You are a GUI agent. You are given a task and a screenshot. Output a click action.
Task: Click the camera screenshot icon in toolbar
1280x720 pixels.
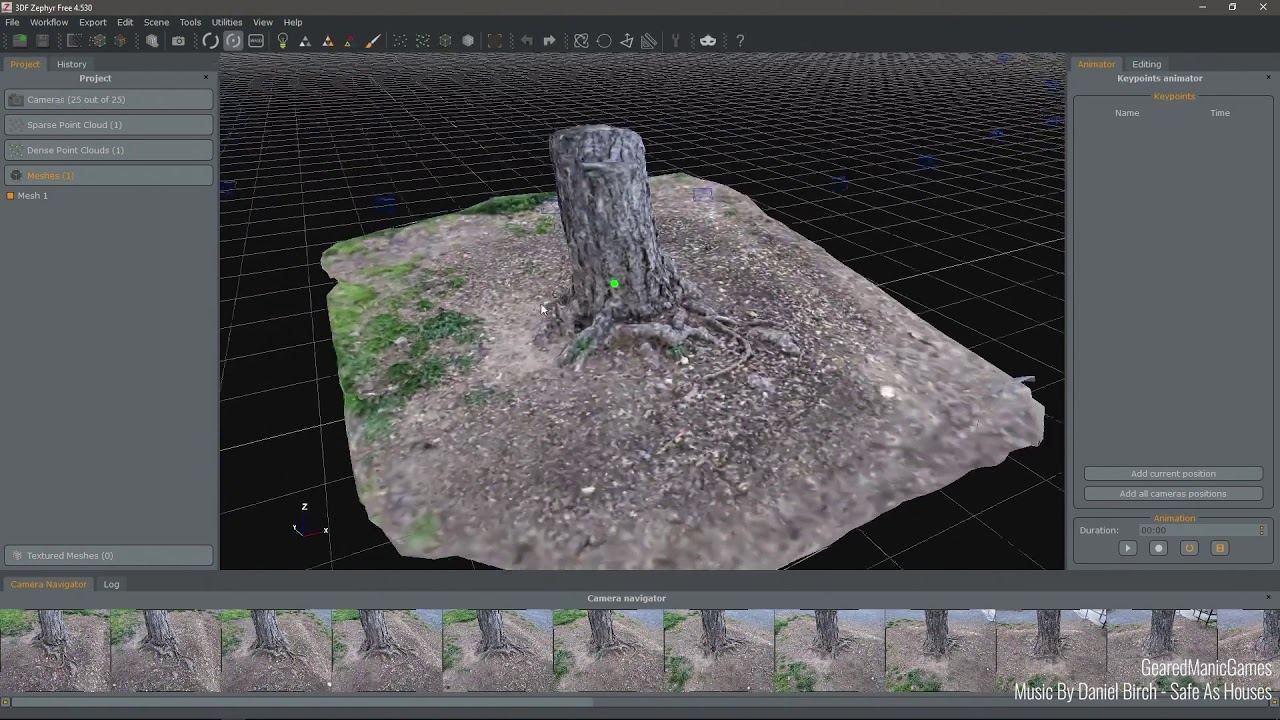(x=178, y=41)
